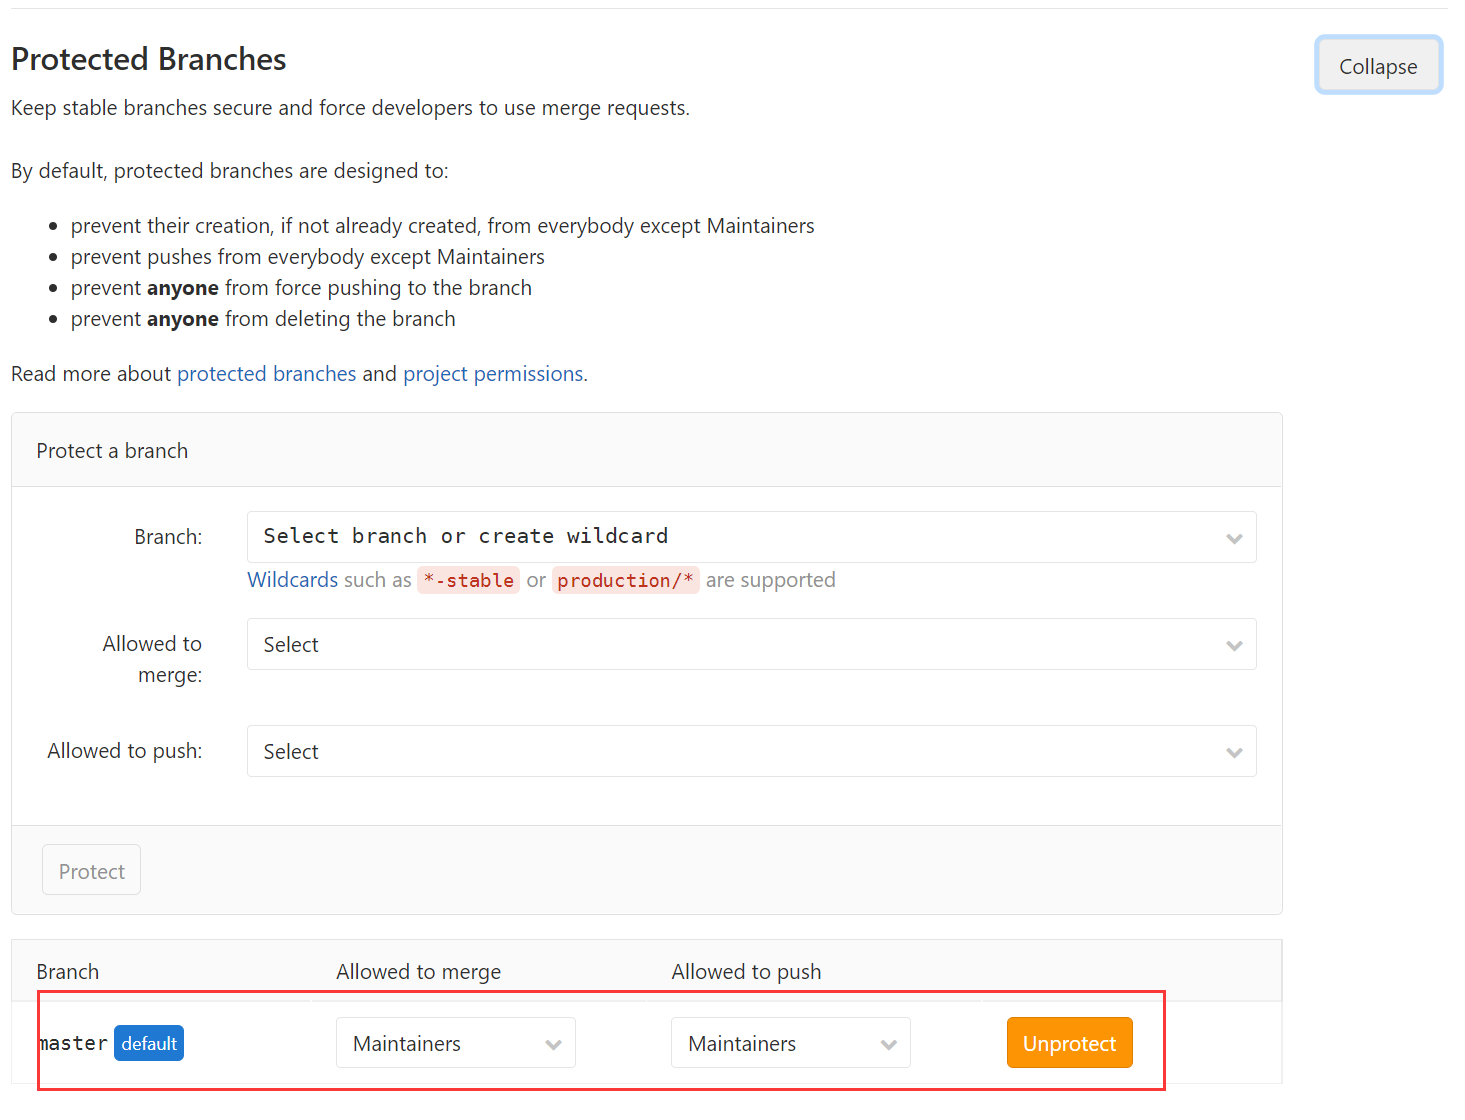Click the chevron in the form's Allowed to push selector
1465x1120 pixels.
point(1234,752)
